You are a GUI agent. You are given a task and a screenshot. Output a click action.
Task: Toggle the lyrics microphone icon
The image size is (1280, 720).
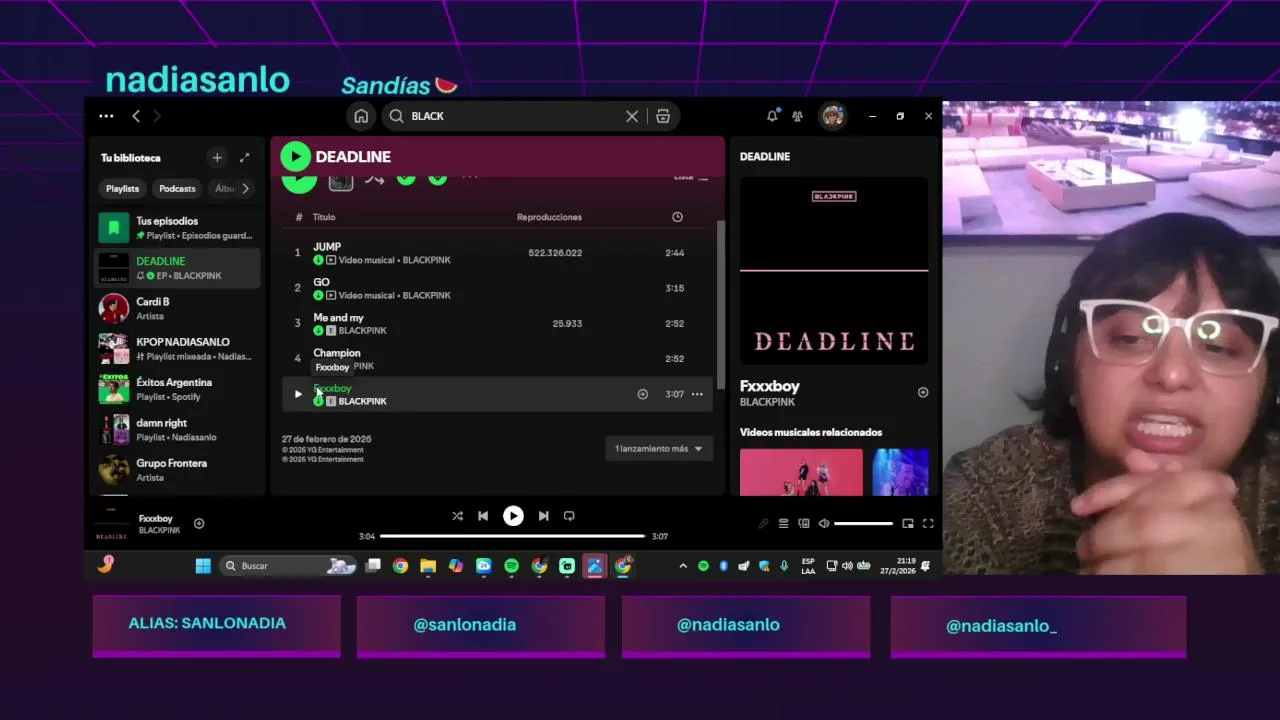(763, 524)
